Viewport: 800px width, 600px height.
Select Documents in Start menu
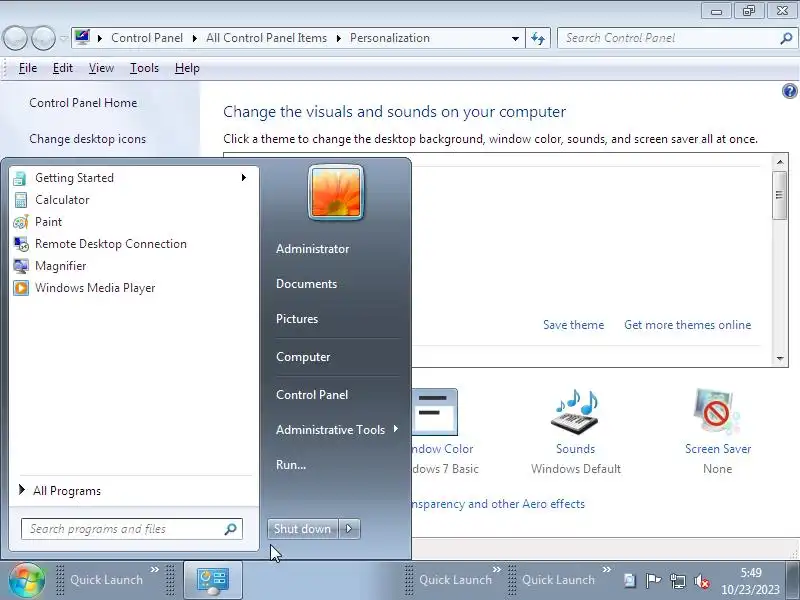(307, 284)
